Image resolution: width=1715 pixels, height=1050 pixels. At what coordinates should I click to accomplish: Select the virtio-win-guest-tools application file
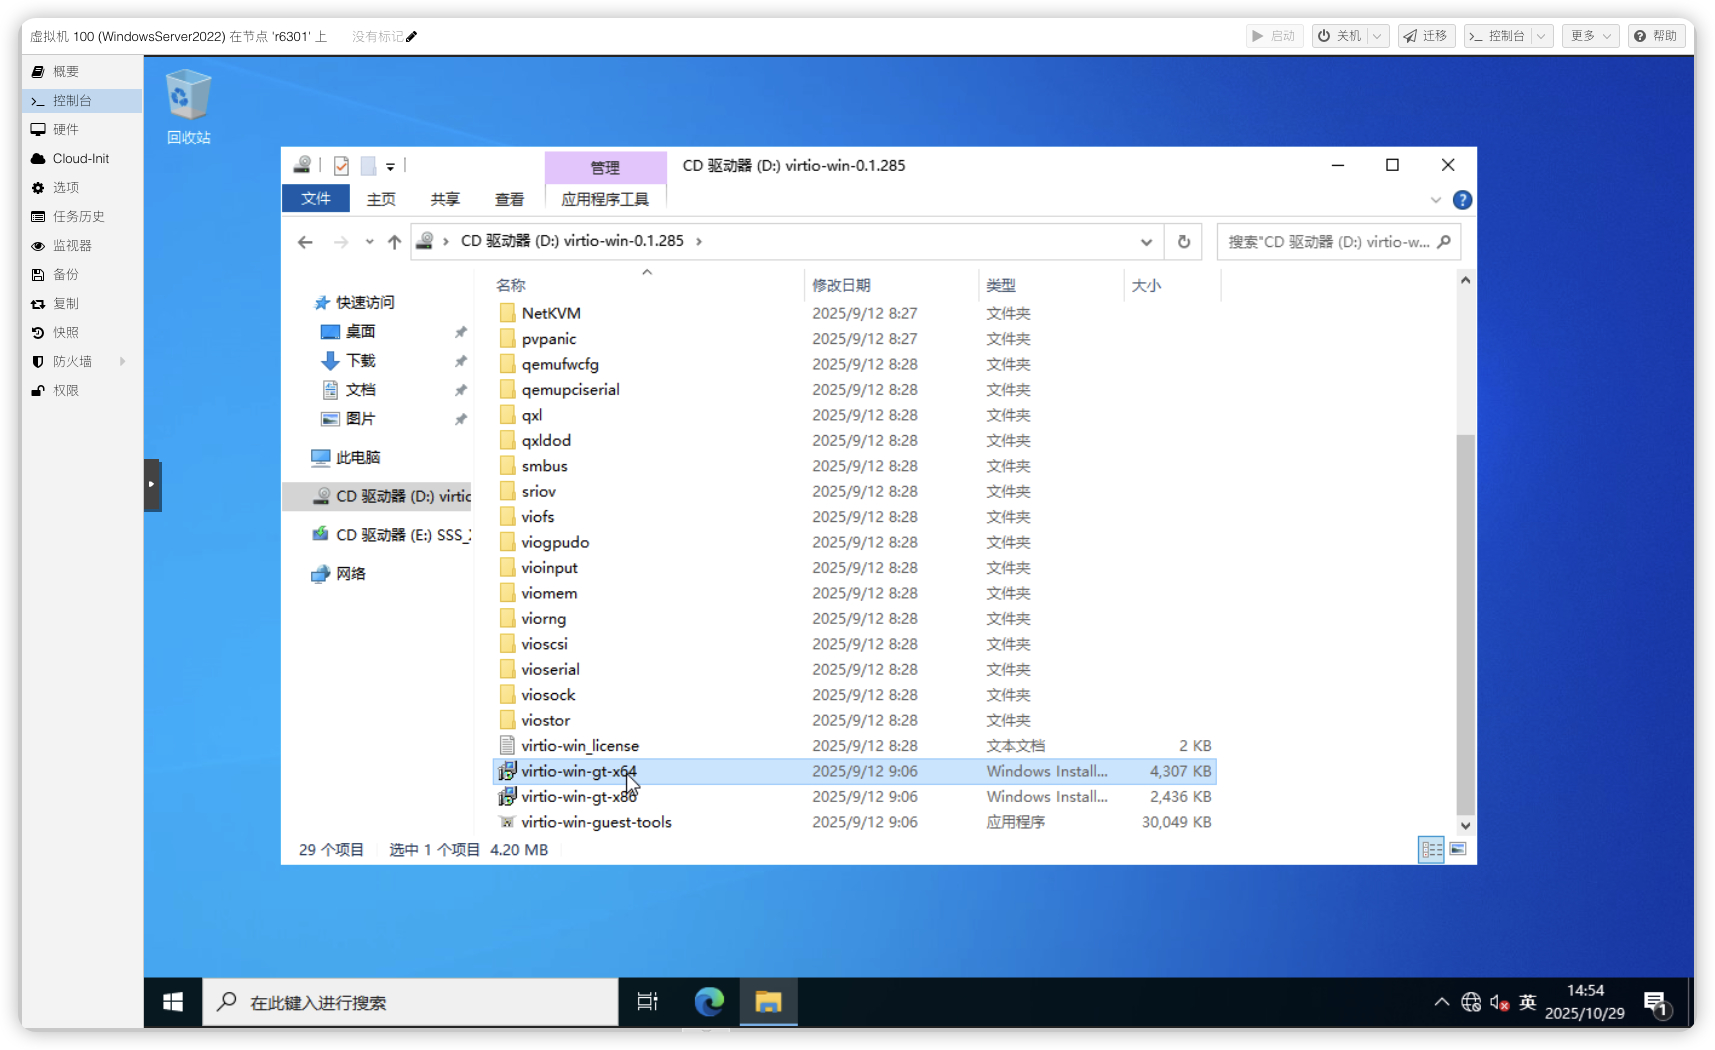[596, 822]
